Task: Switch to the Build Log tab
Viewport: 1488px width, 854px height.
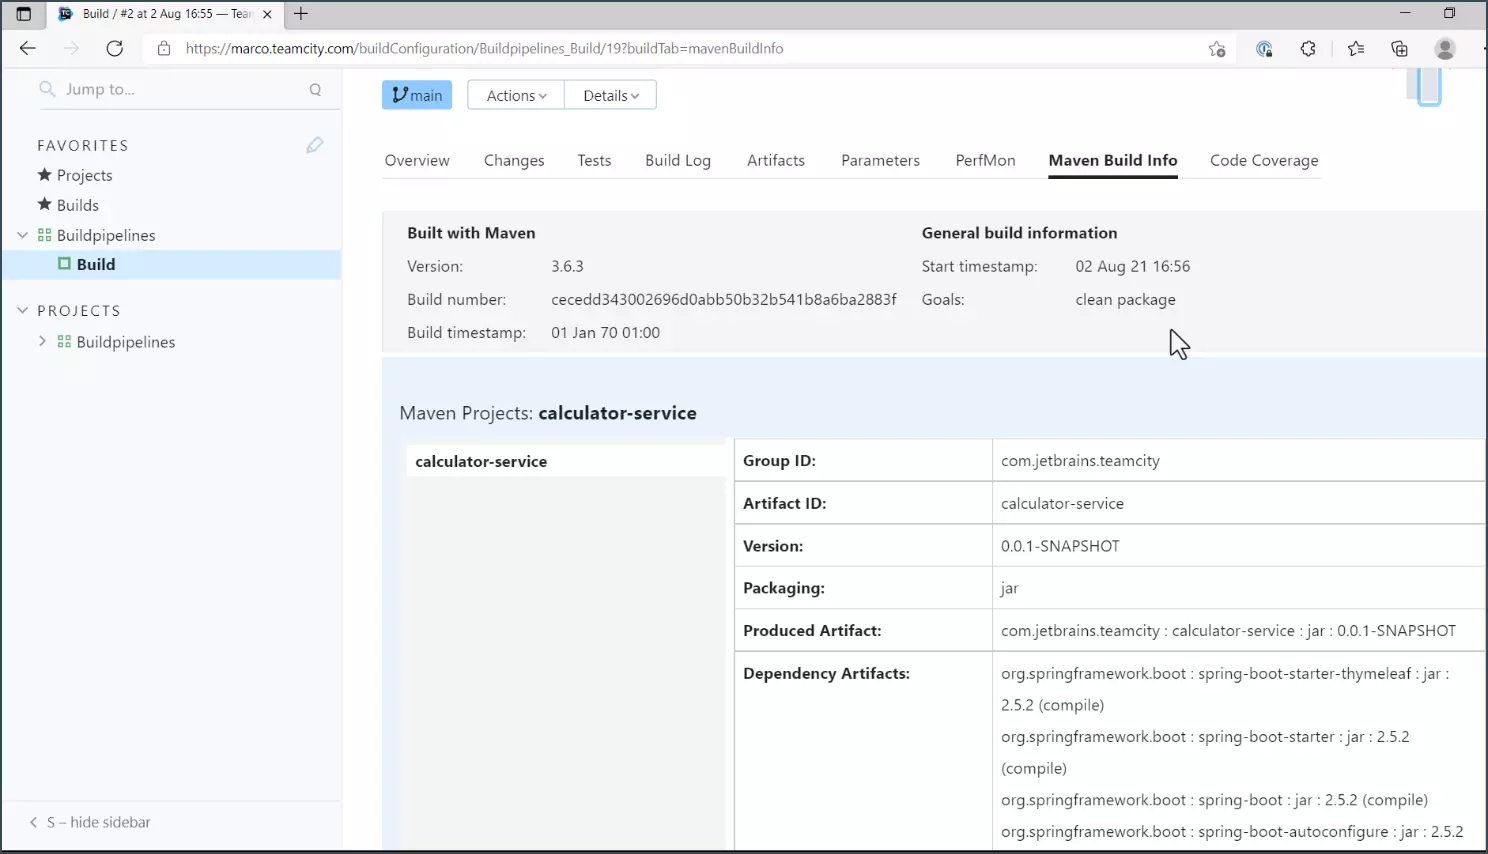Action: pyautogui.click(x=677, y=160)
